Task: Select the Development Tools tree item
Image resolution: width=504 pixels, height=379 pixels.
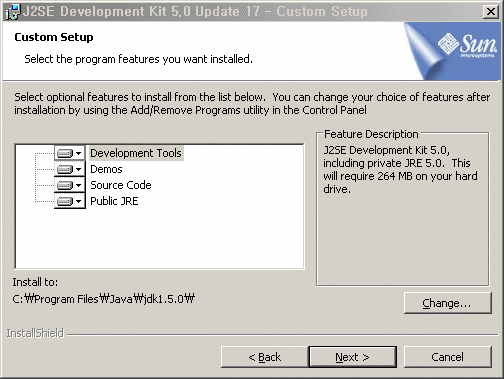Action: click(x=136, y=153)
